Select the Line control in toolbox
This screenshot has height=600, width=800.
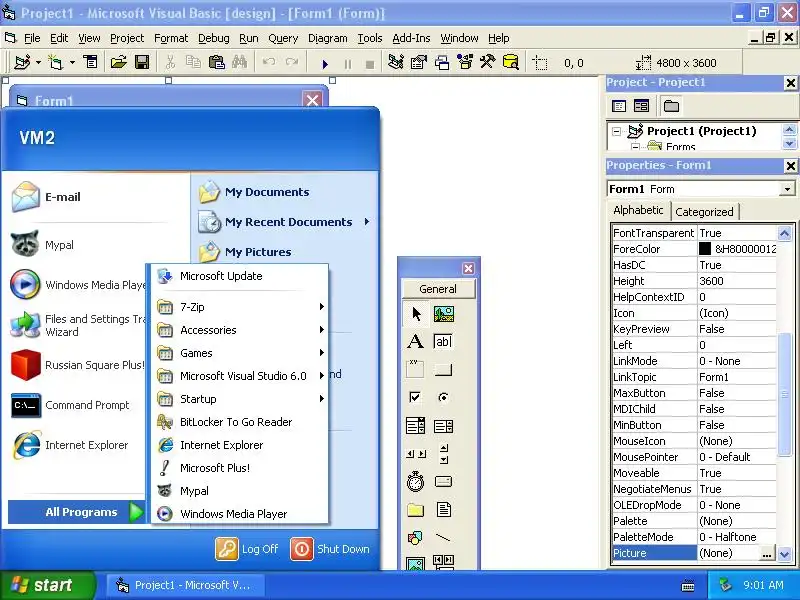point(443,538)
